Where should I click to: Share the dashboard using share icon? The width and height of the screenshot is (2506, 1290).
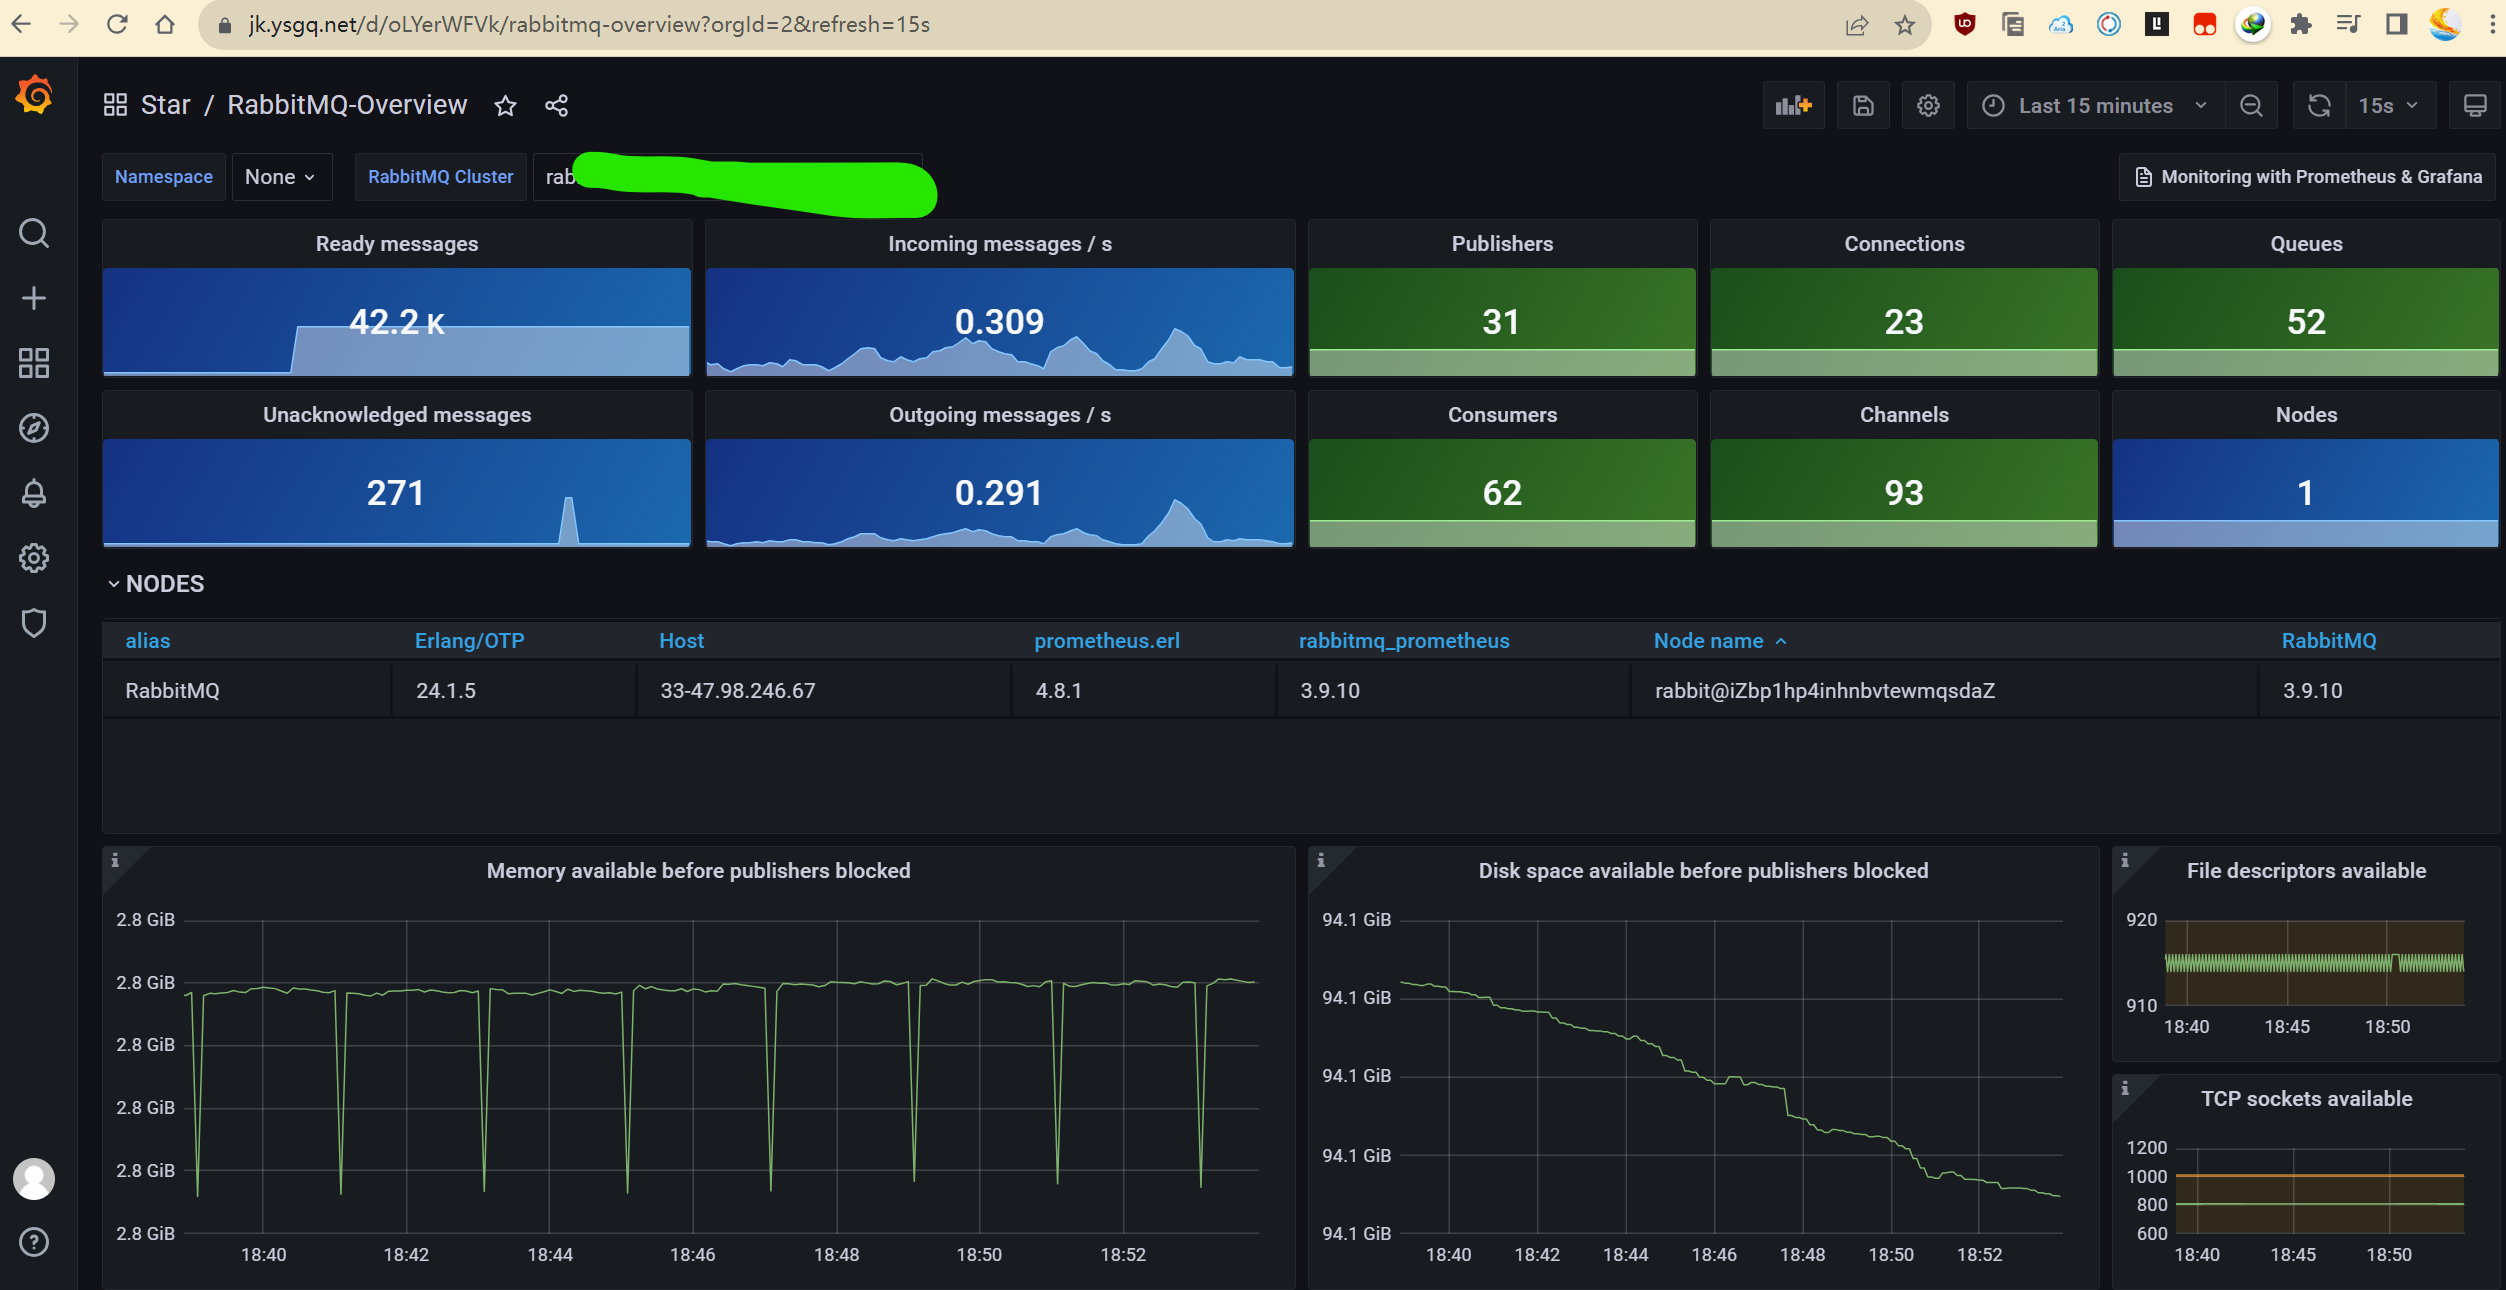pyautogui.click(x=557, y=105)
